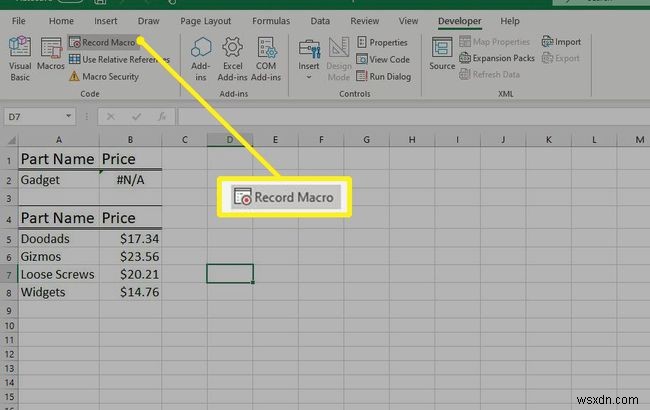The image size is (650, 410).
Task: Toggle Use Relative References
Action: (x=119, y=59)
